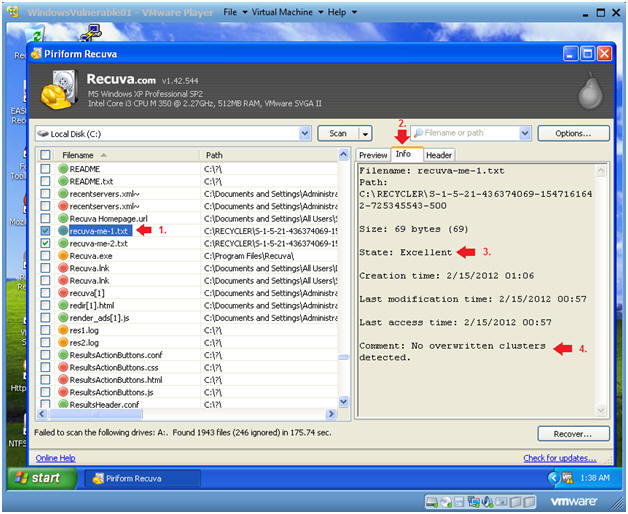The height and width of the screenshot is (514, 628).
Task: Click the green icon of ResultsActionButtons.conf
Action: [x=63, y=355]
